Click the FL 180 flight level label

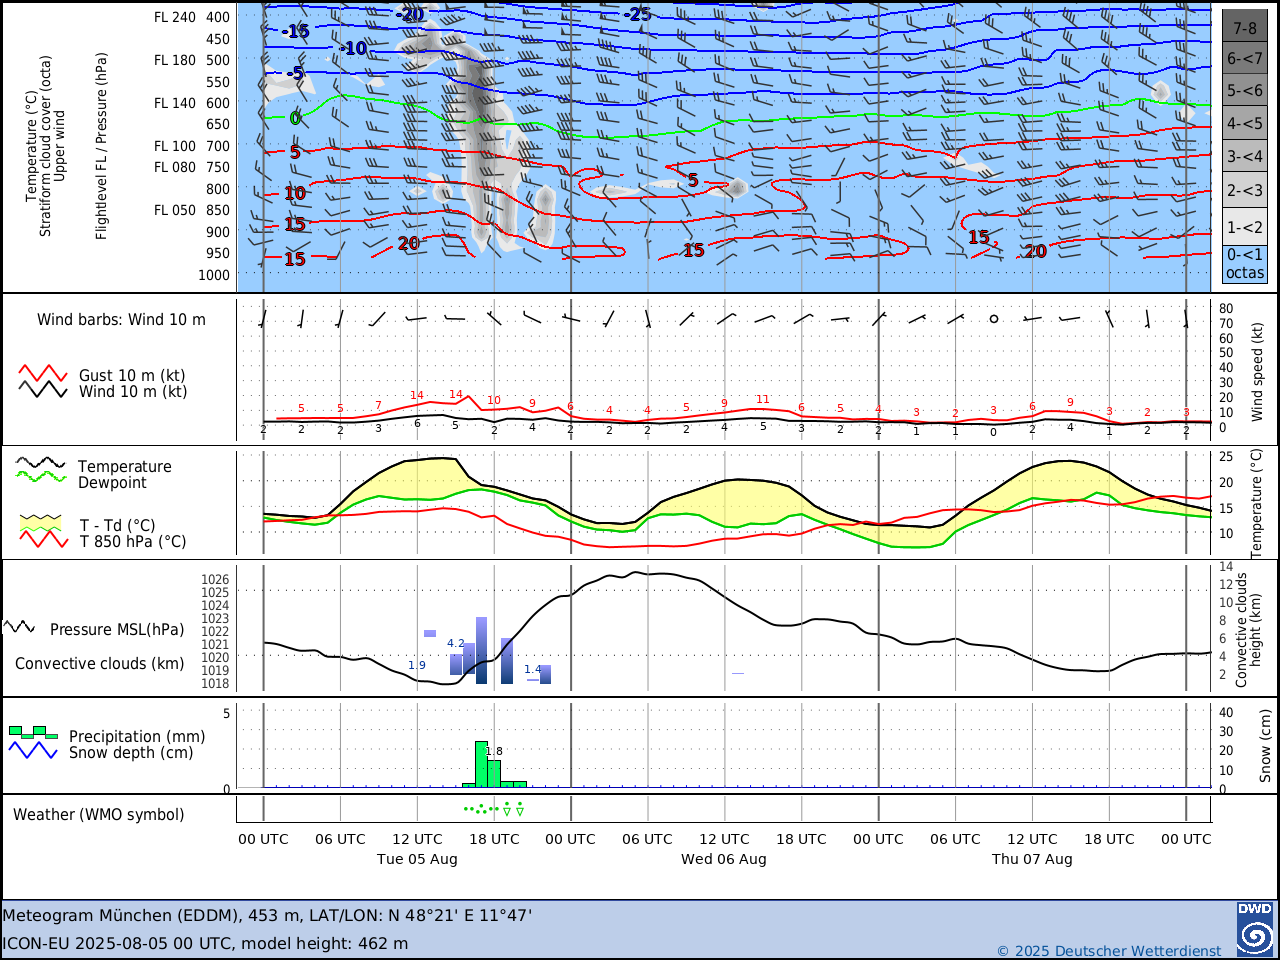[x=175, y=60]
